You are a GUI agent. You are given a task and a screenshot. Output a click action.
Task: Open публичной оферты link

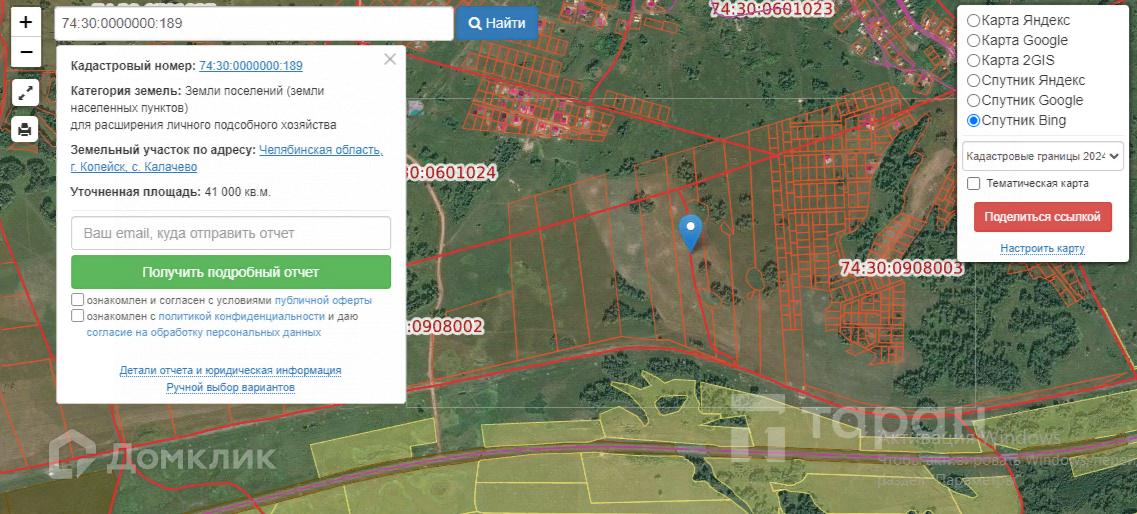coord(323,300)
